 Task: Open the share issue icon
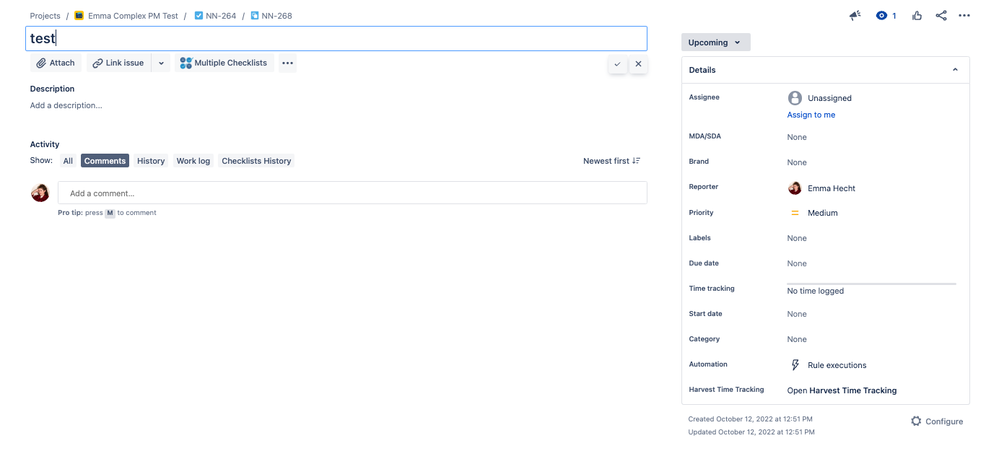941,15
